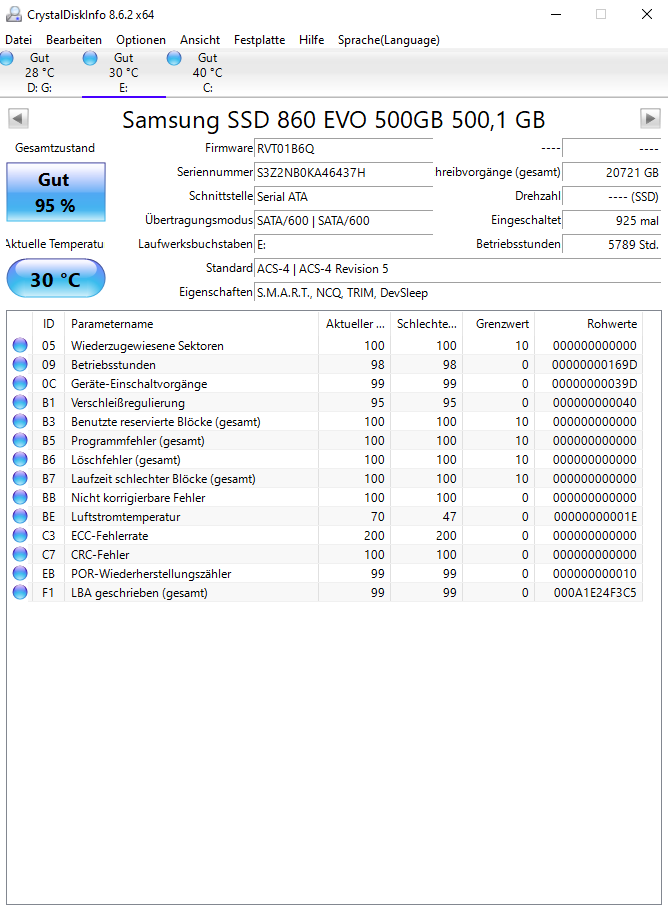Image resolution: width=668 pixels, height=911 pixels.
Task: Select the E: drive tab at 30 °C
Action: (x=124, y=73)
